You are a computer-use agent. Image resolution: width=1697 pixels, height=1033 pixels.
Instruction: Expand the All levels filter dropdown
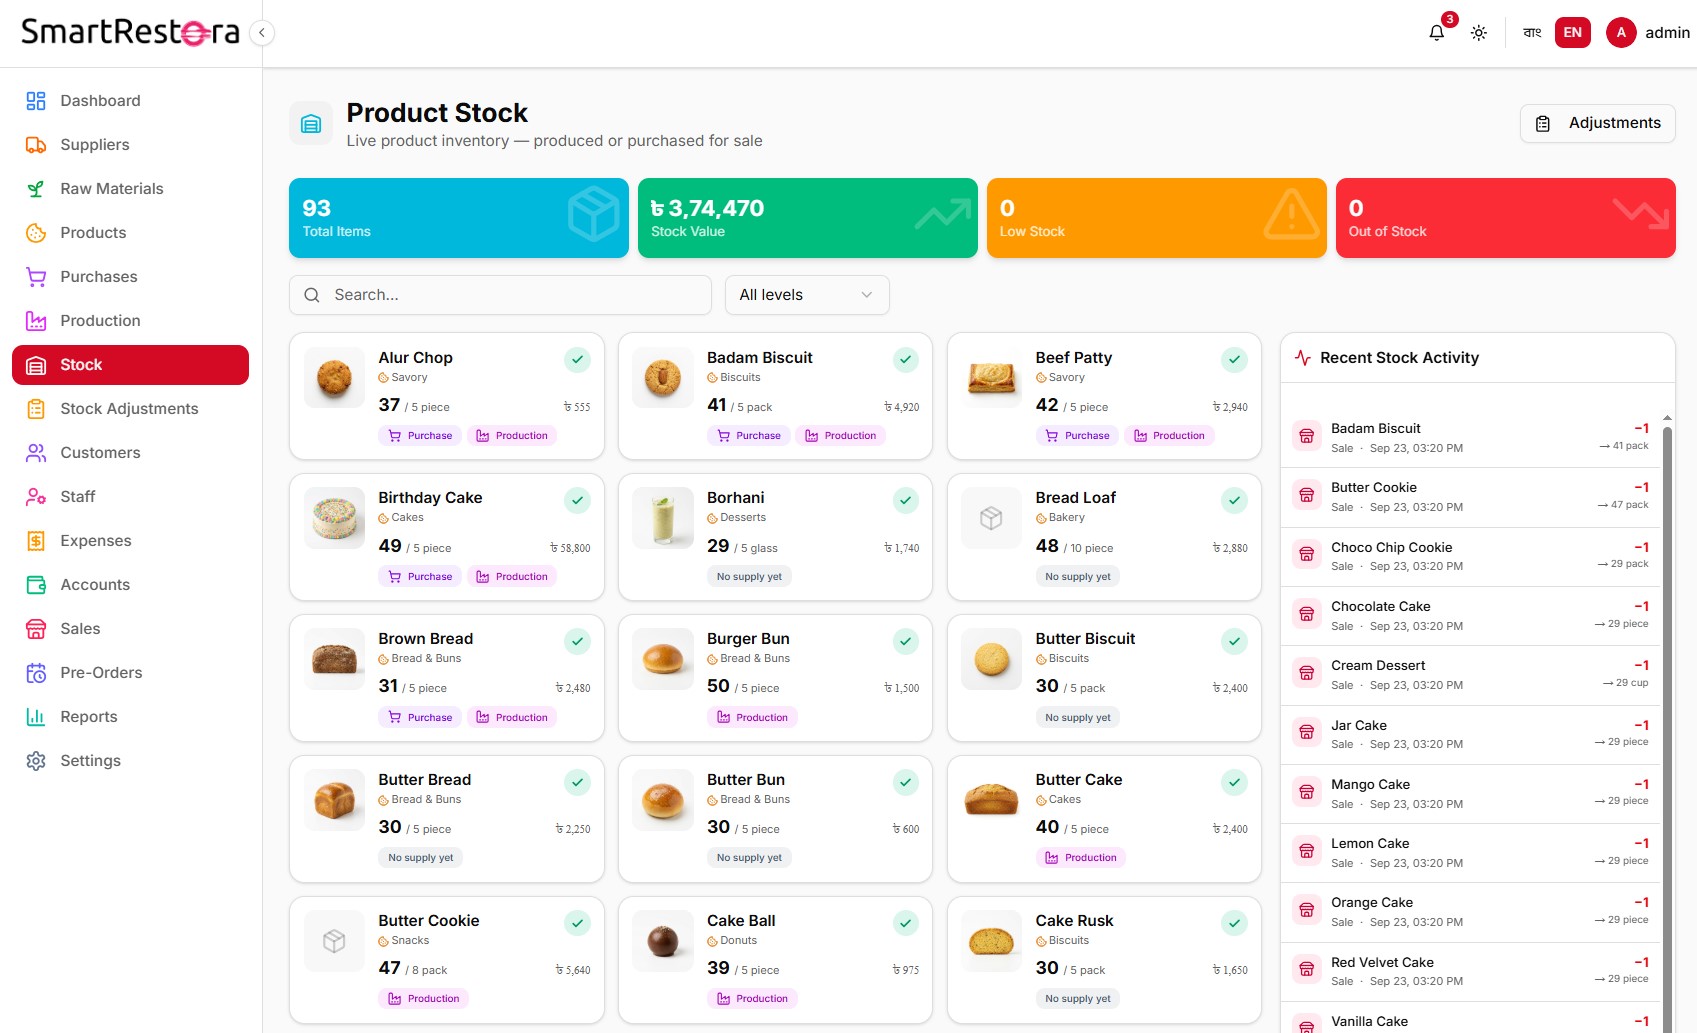pyautogui.click(x=807, y=295)
